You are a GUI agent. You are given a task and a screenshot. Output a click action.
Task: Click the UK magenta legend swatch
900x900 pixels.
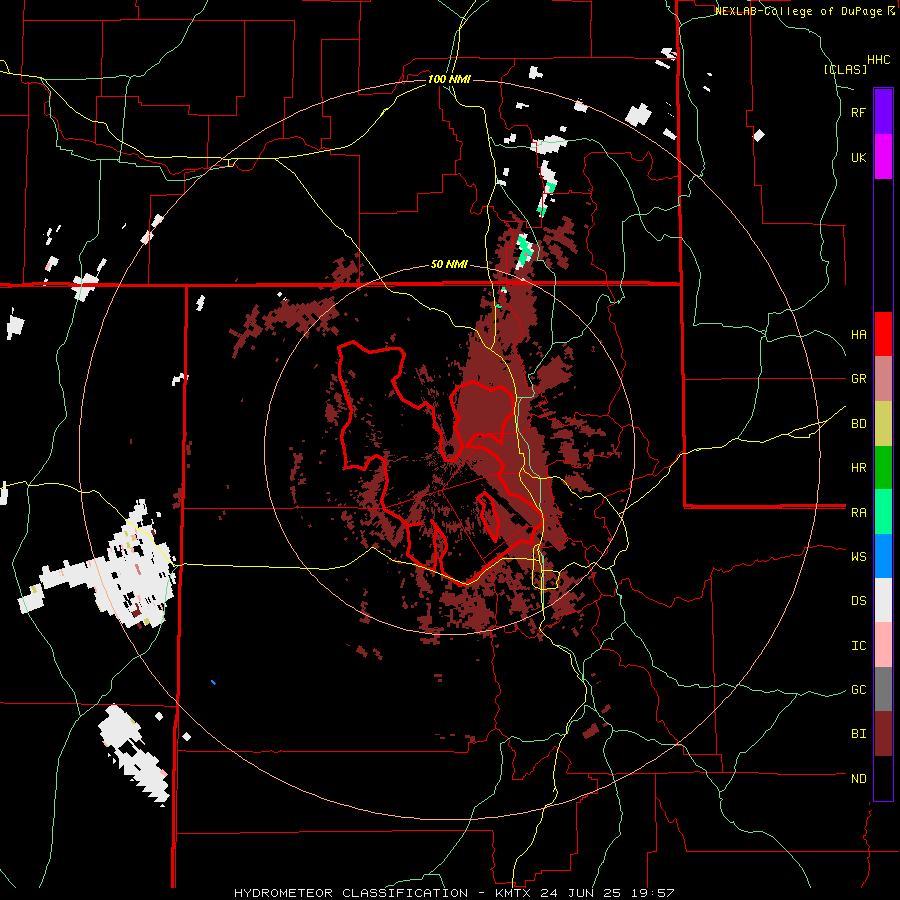click(x=883, y=157)
